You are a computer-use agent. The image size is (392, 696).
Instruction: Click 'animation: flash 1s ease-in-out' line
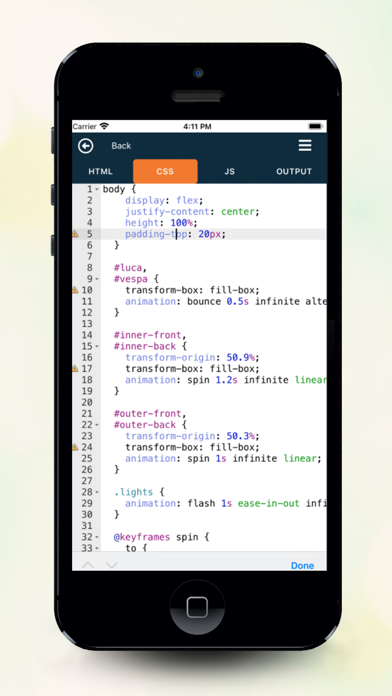226,503
